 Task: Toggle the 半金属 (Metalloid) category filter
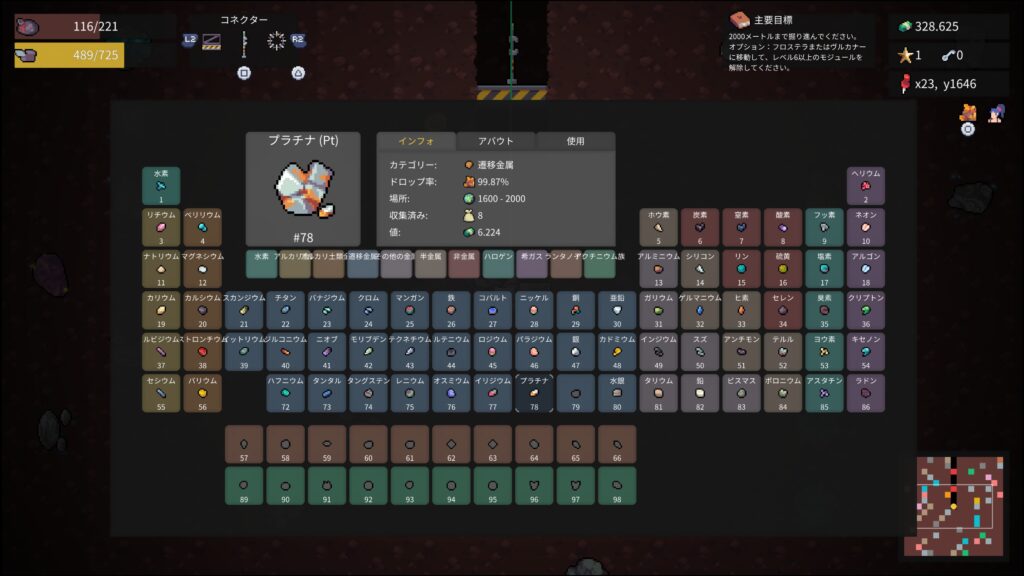click(x=430, y=264)
